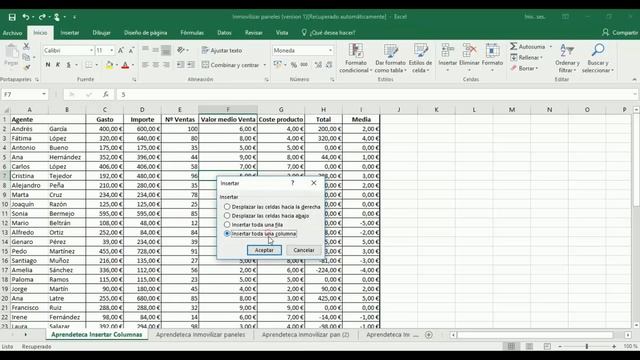This screenshot has height=360, width=640.
Task: Toggle italic (K) formatting
Action: [58, 65]
